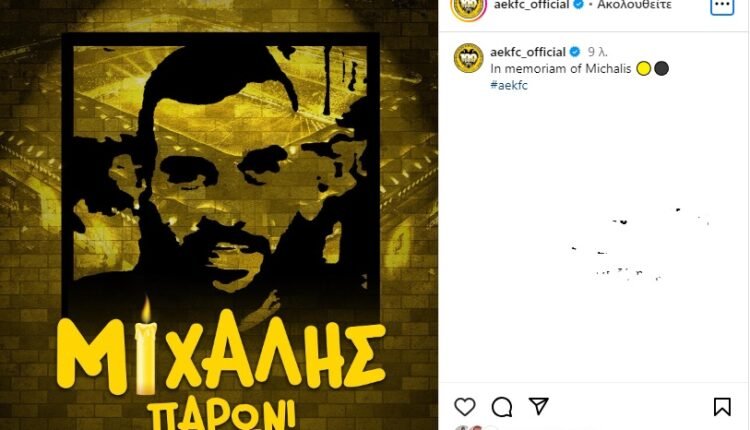Click the "In memoriam of Michalis" caption text
The height and width of the screenshot is (430, 750).
tap(561, 69)
